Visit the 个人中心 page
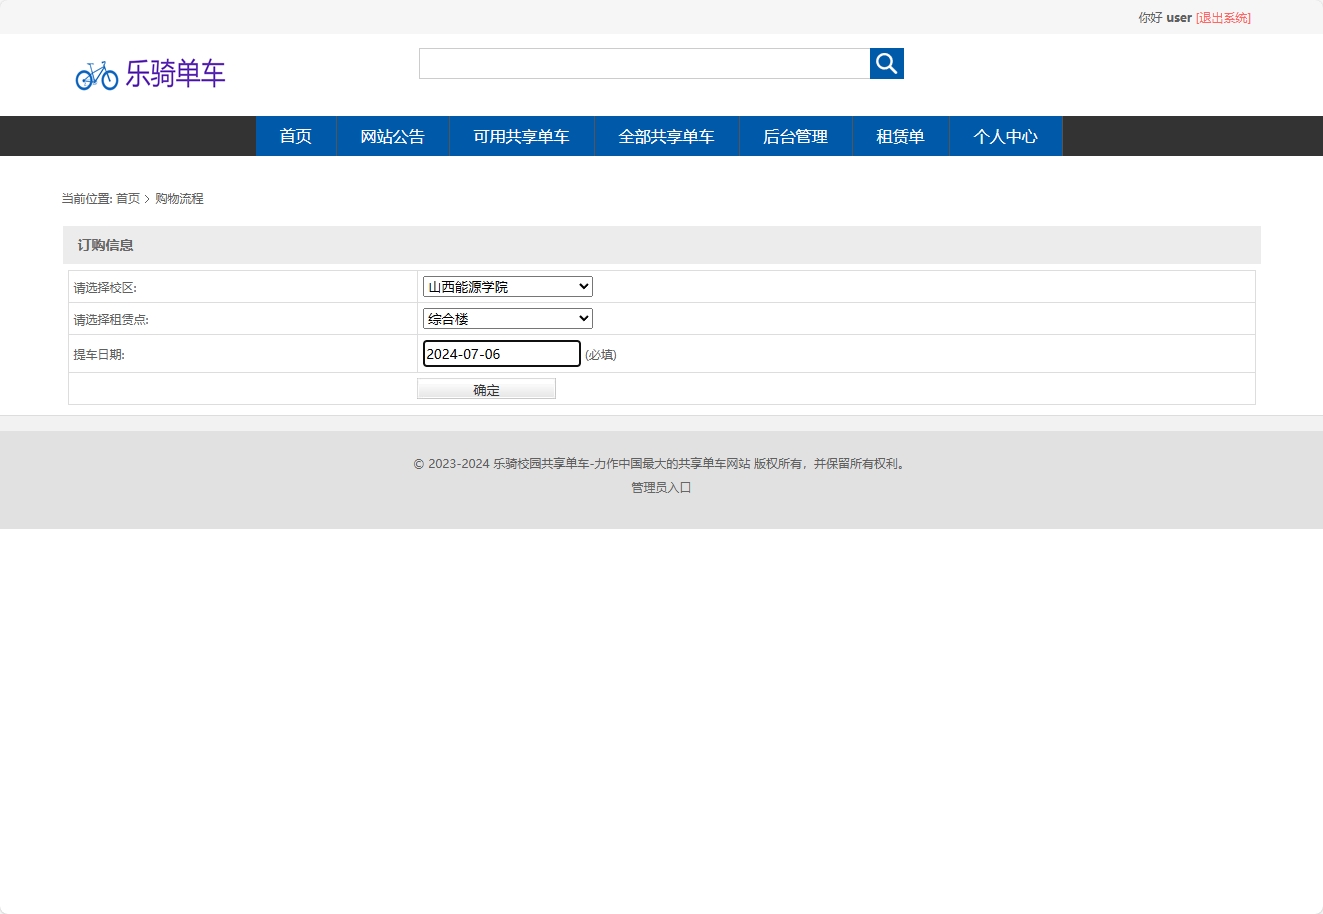 pos(1005,136)
